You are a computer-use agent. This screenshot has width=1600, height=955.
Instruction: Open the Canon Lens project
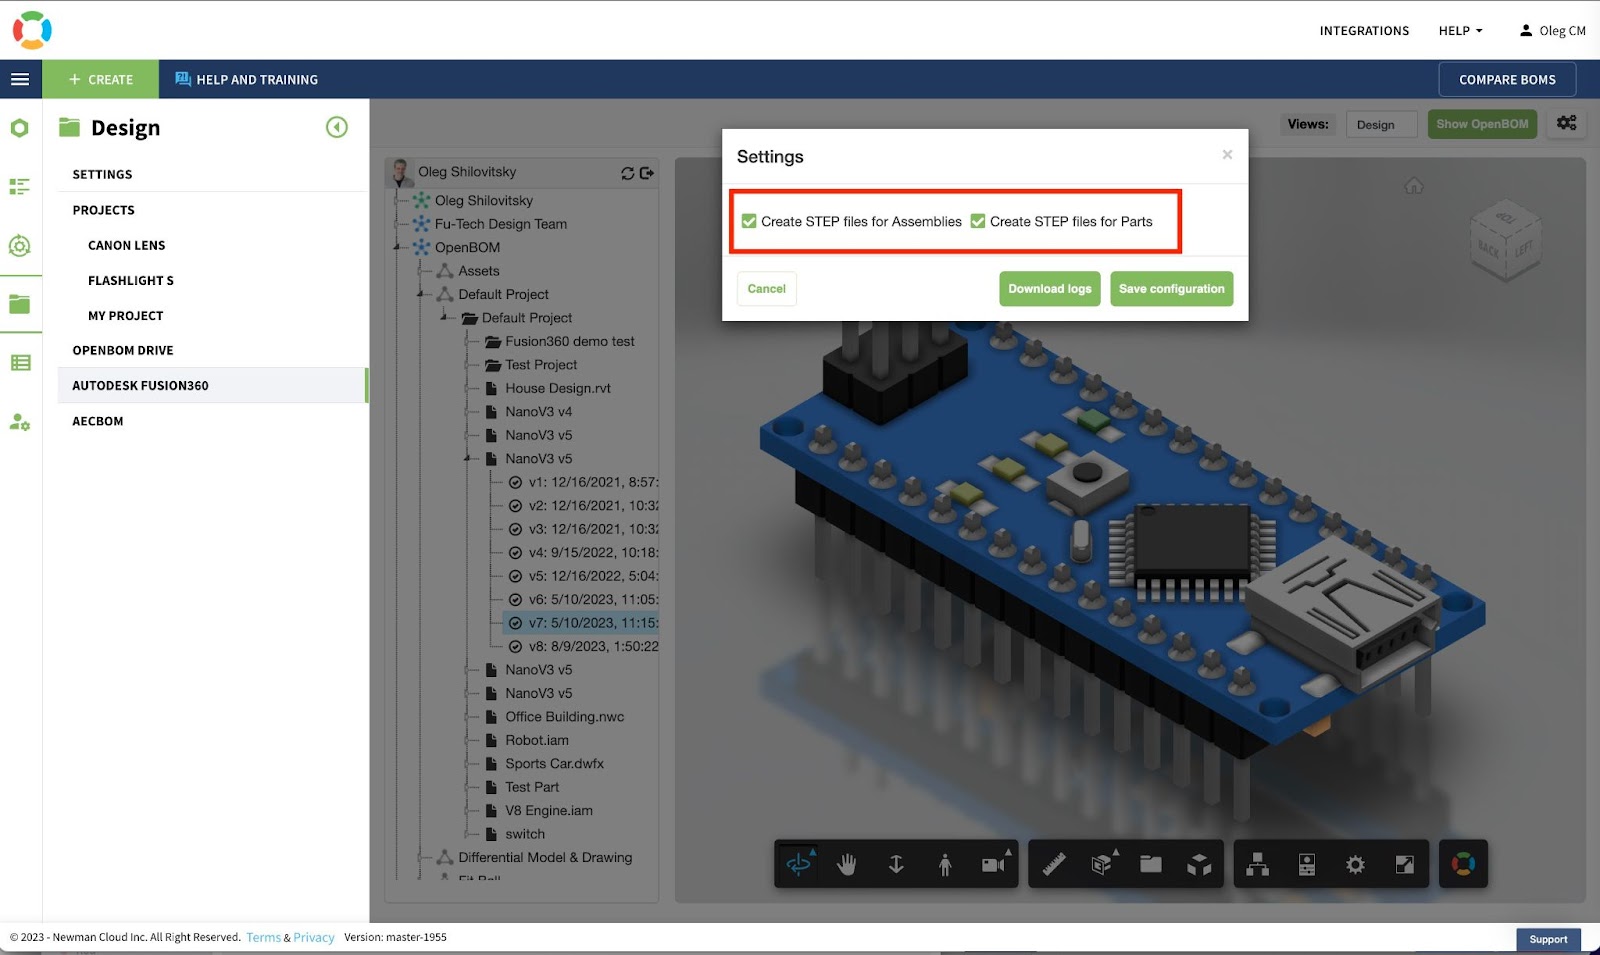(x=127, y=245)
